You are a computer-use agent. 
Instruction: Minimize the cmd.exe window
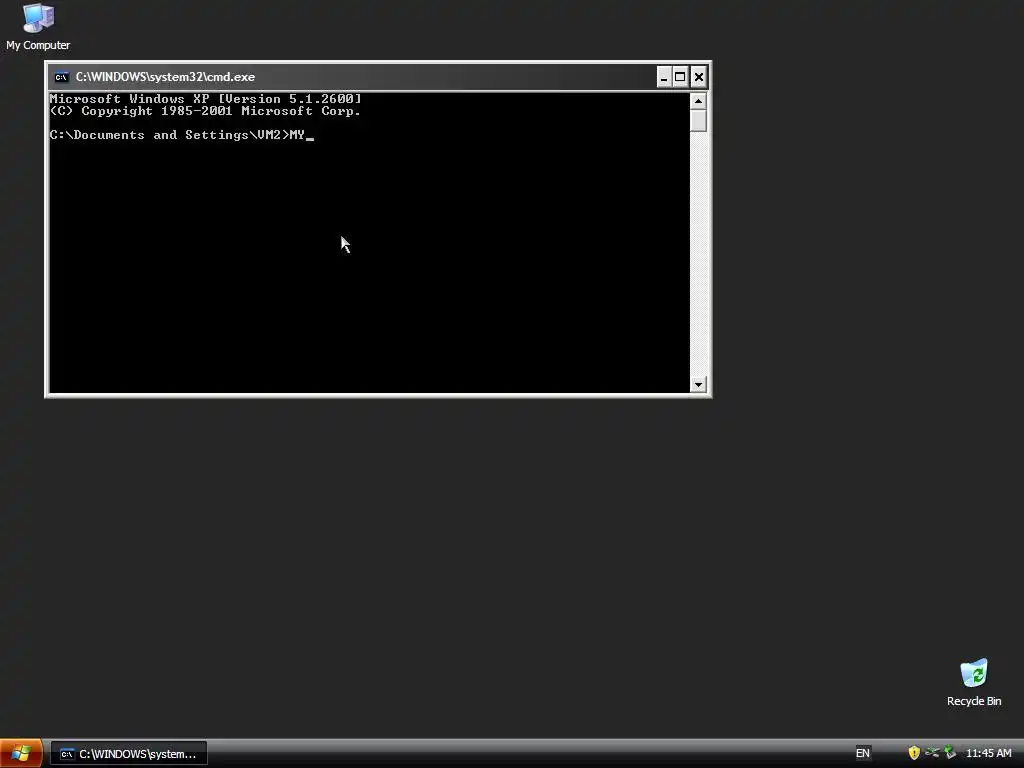(x=664, y=77)
